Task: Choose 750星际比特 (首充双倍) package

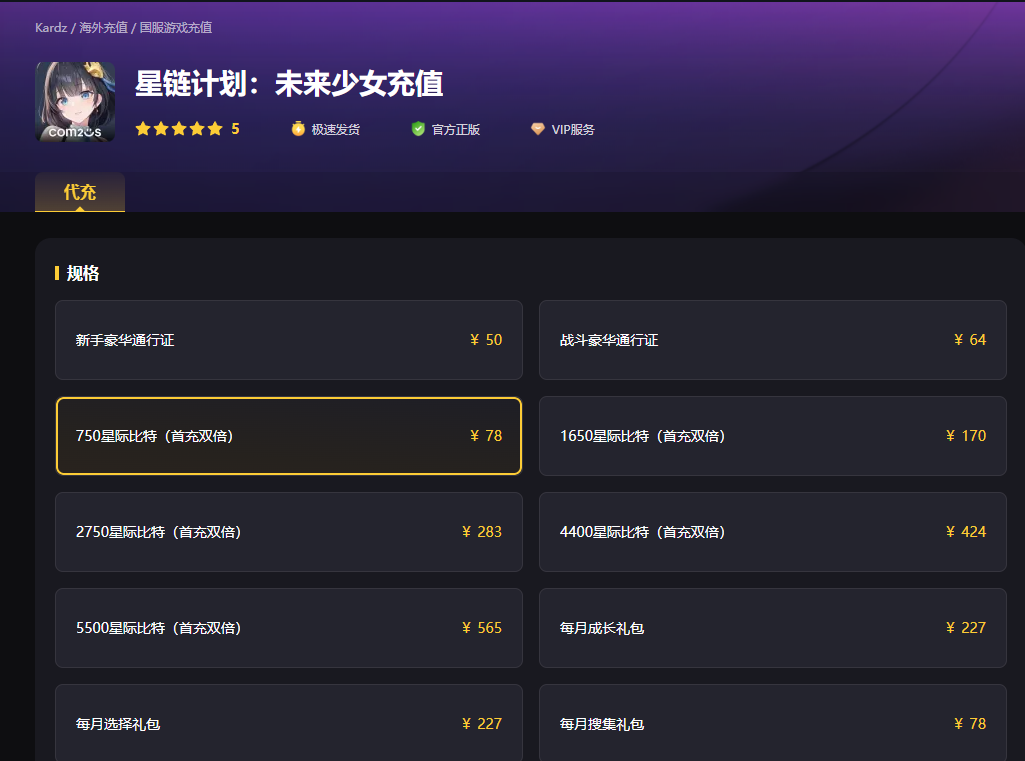Action: pos(289,436)
